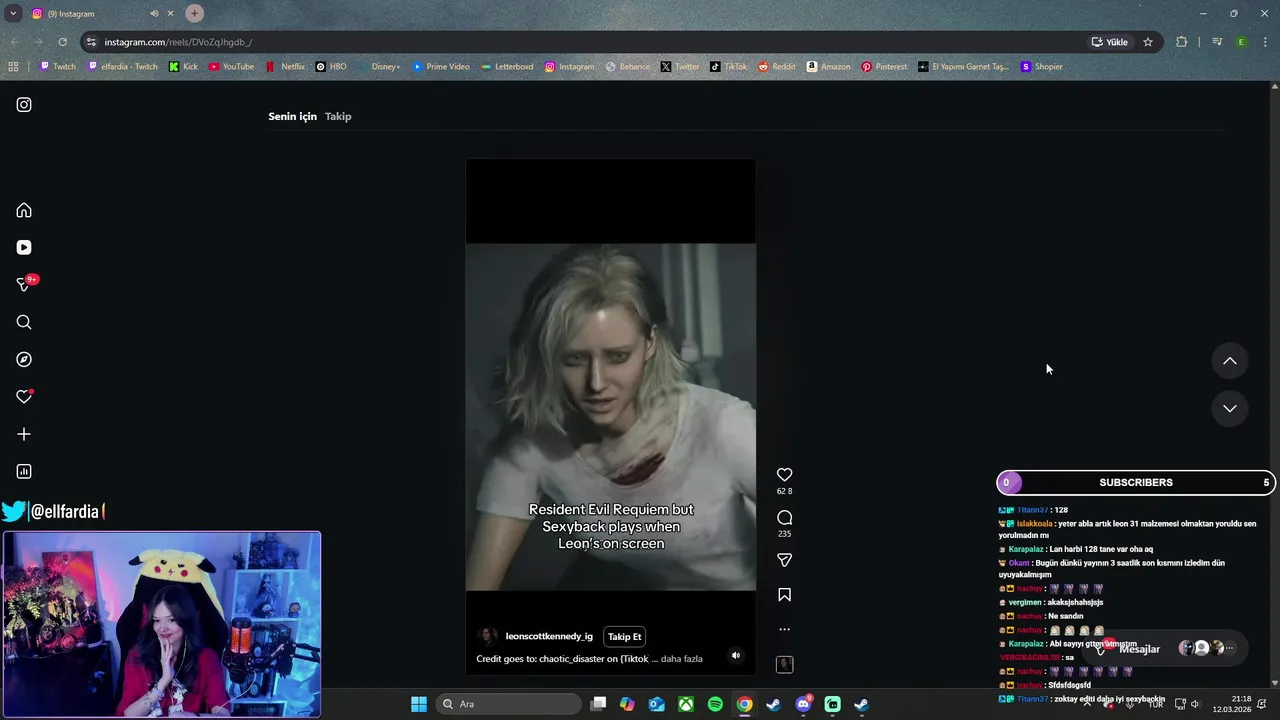Open a new browser tab

194,13
